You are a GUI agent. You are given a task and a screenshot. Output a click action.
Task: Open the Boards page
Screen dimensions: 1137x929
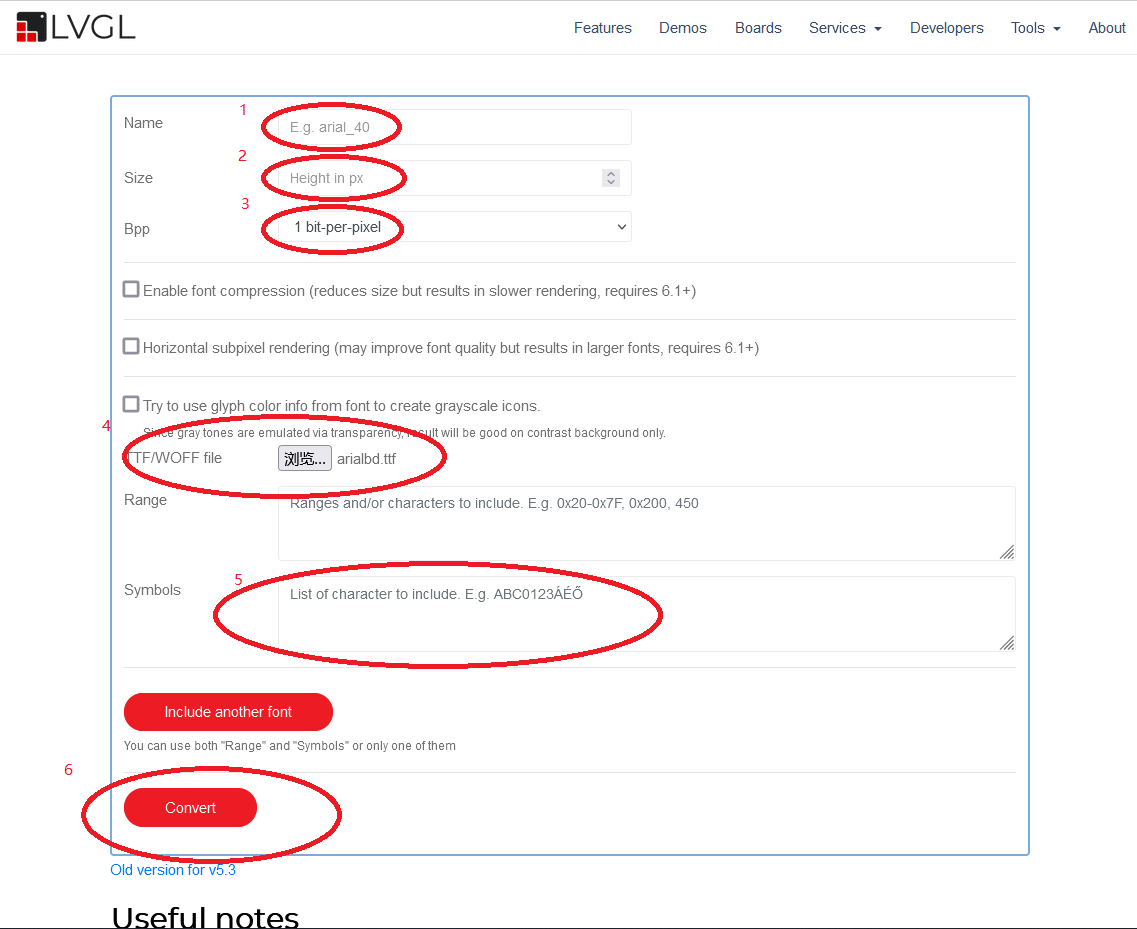(758, 28)
